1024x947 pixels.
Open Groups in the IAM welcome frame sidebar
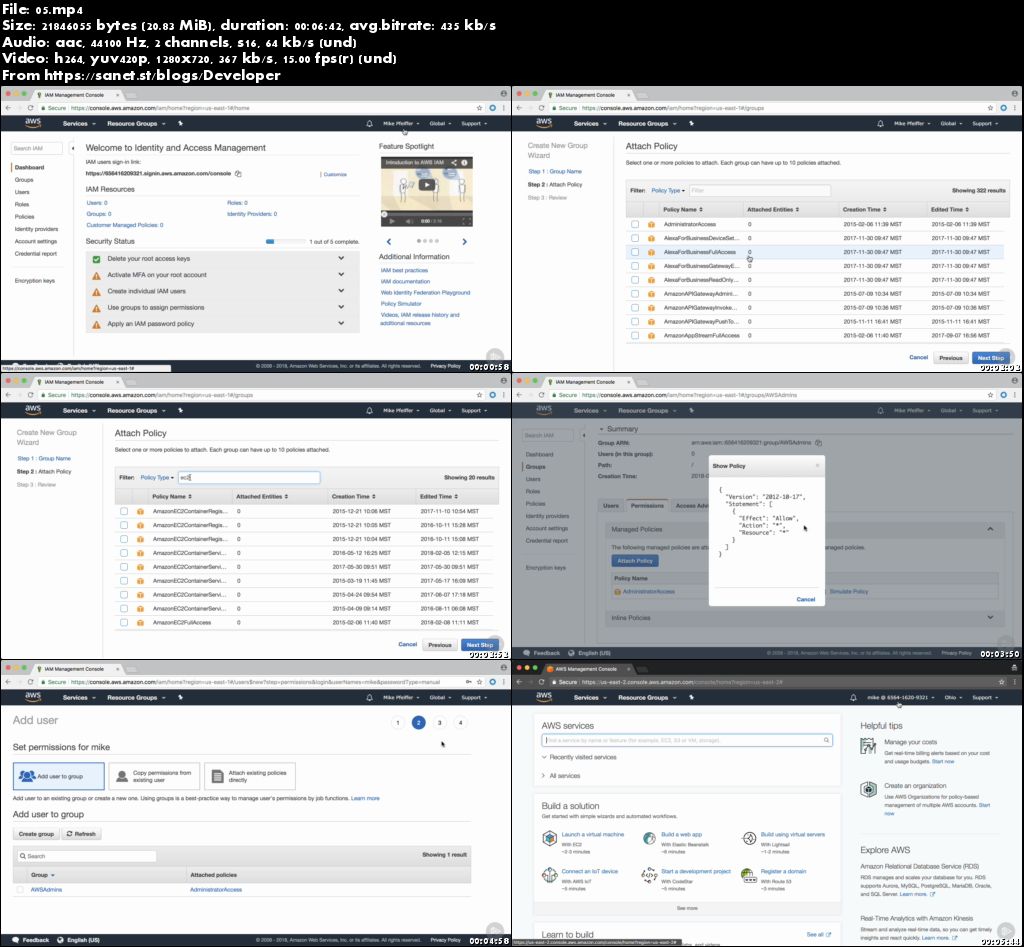coord(24,180)
